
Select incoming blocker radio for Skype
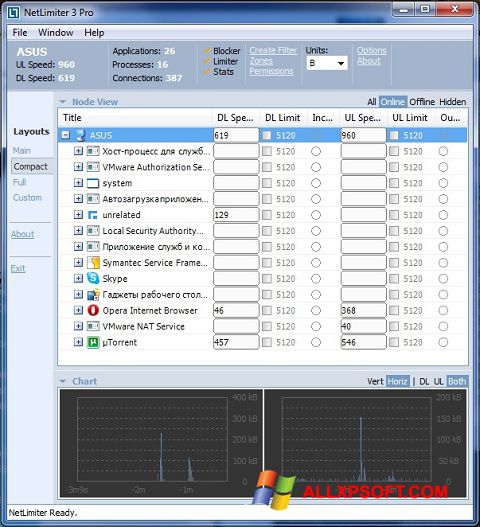(316, 278)
